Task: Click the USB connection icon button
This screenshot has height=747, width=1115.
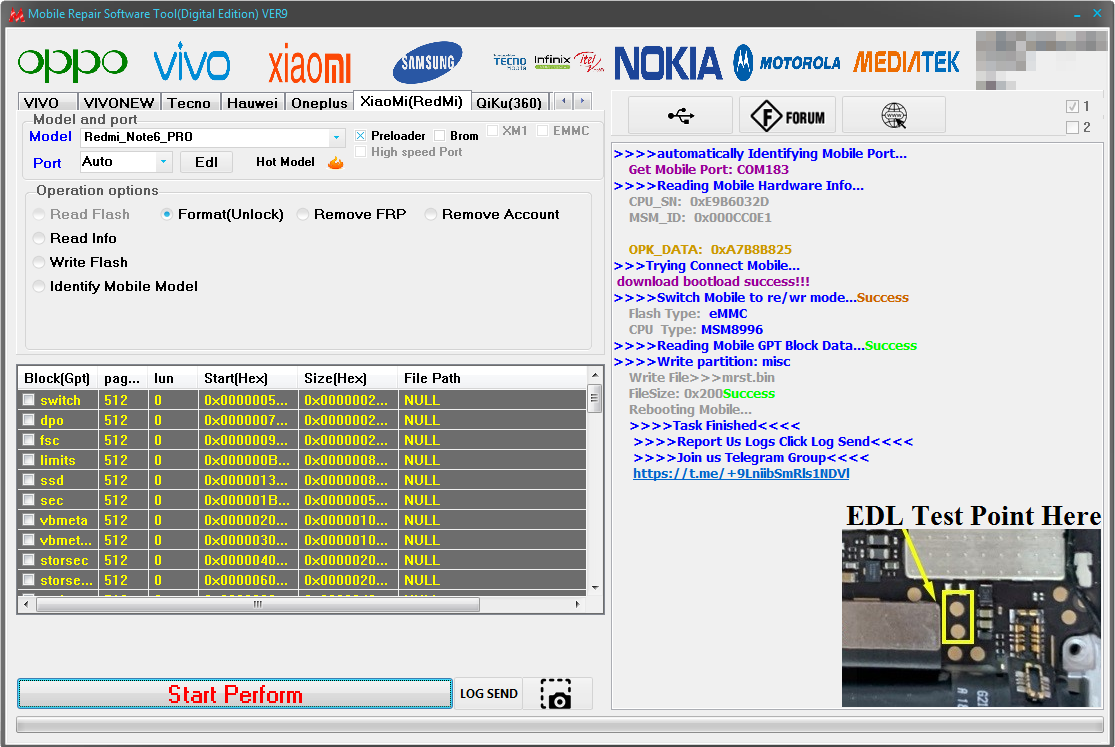Action: (x=681, y=115)
